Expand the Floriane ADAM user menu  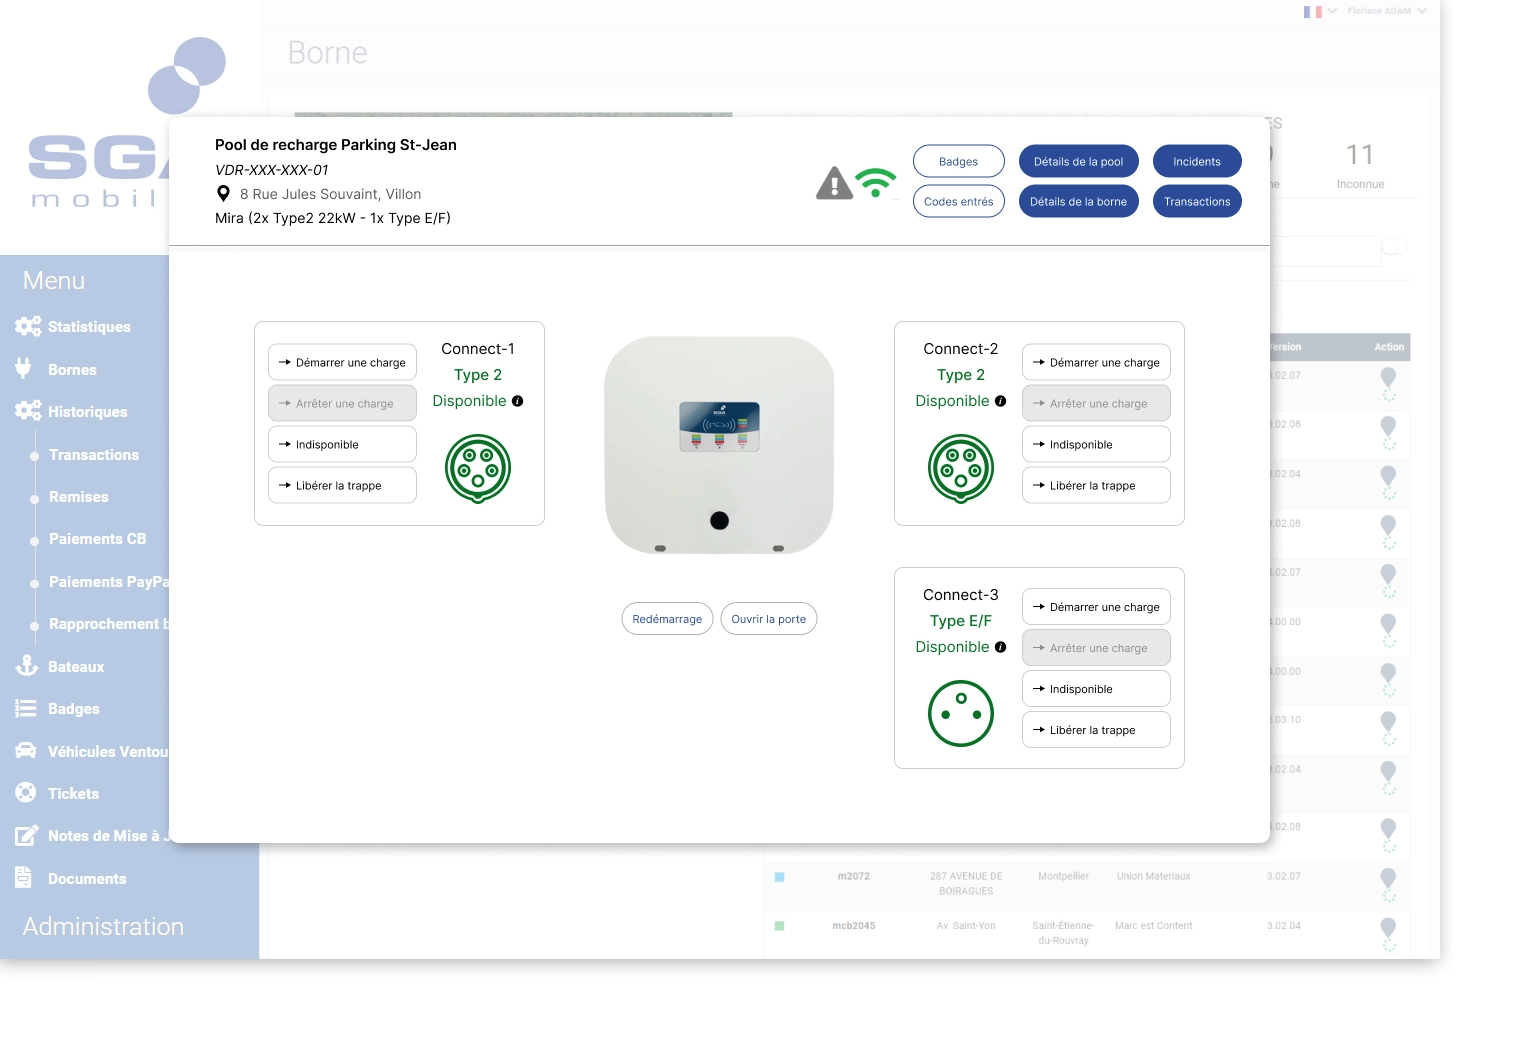1386,11
